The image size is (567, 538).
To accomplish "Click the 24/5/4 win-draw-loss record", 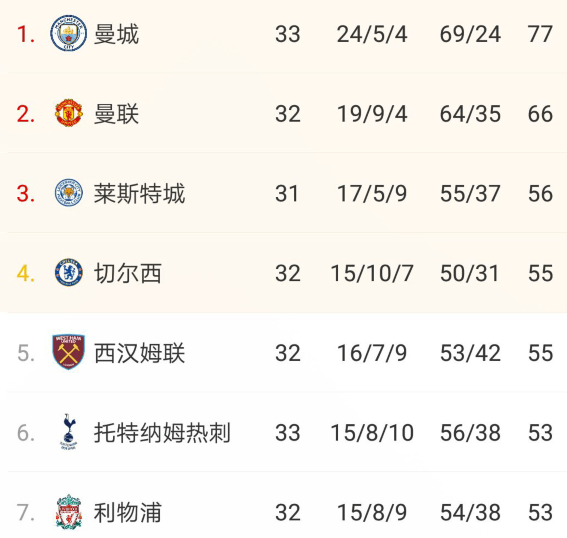I will 372,34.
